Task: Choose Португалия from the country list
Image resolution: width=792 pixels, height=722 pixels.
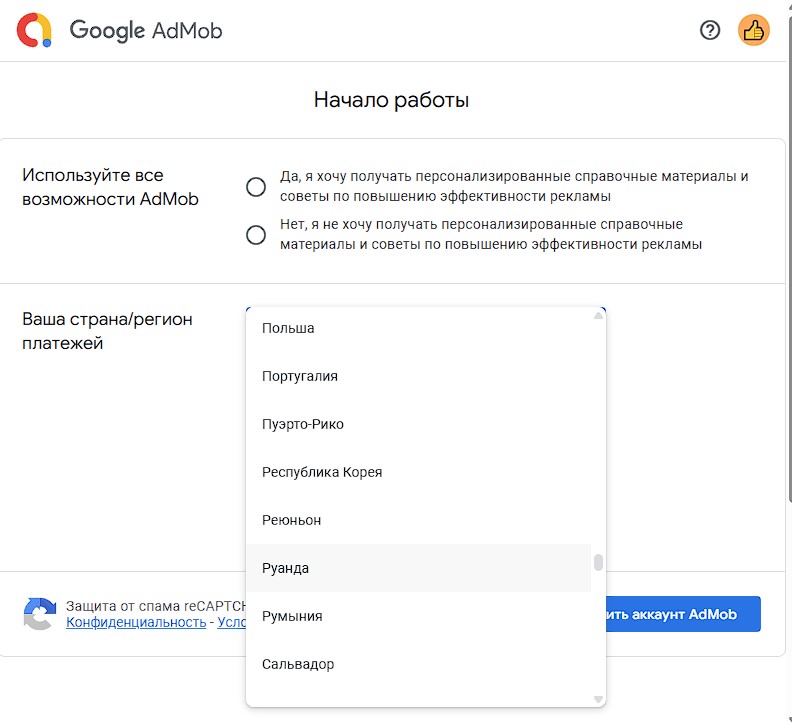Action: tap(418, 376)
